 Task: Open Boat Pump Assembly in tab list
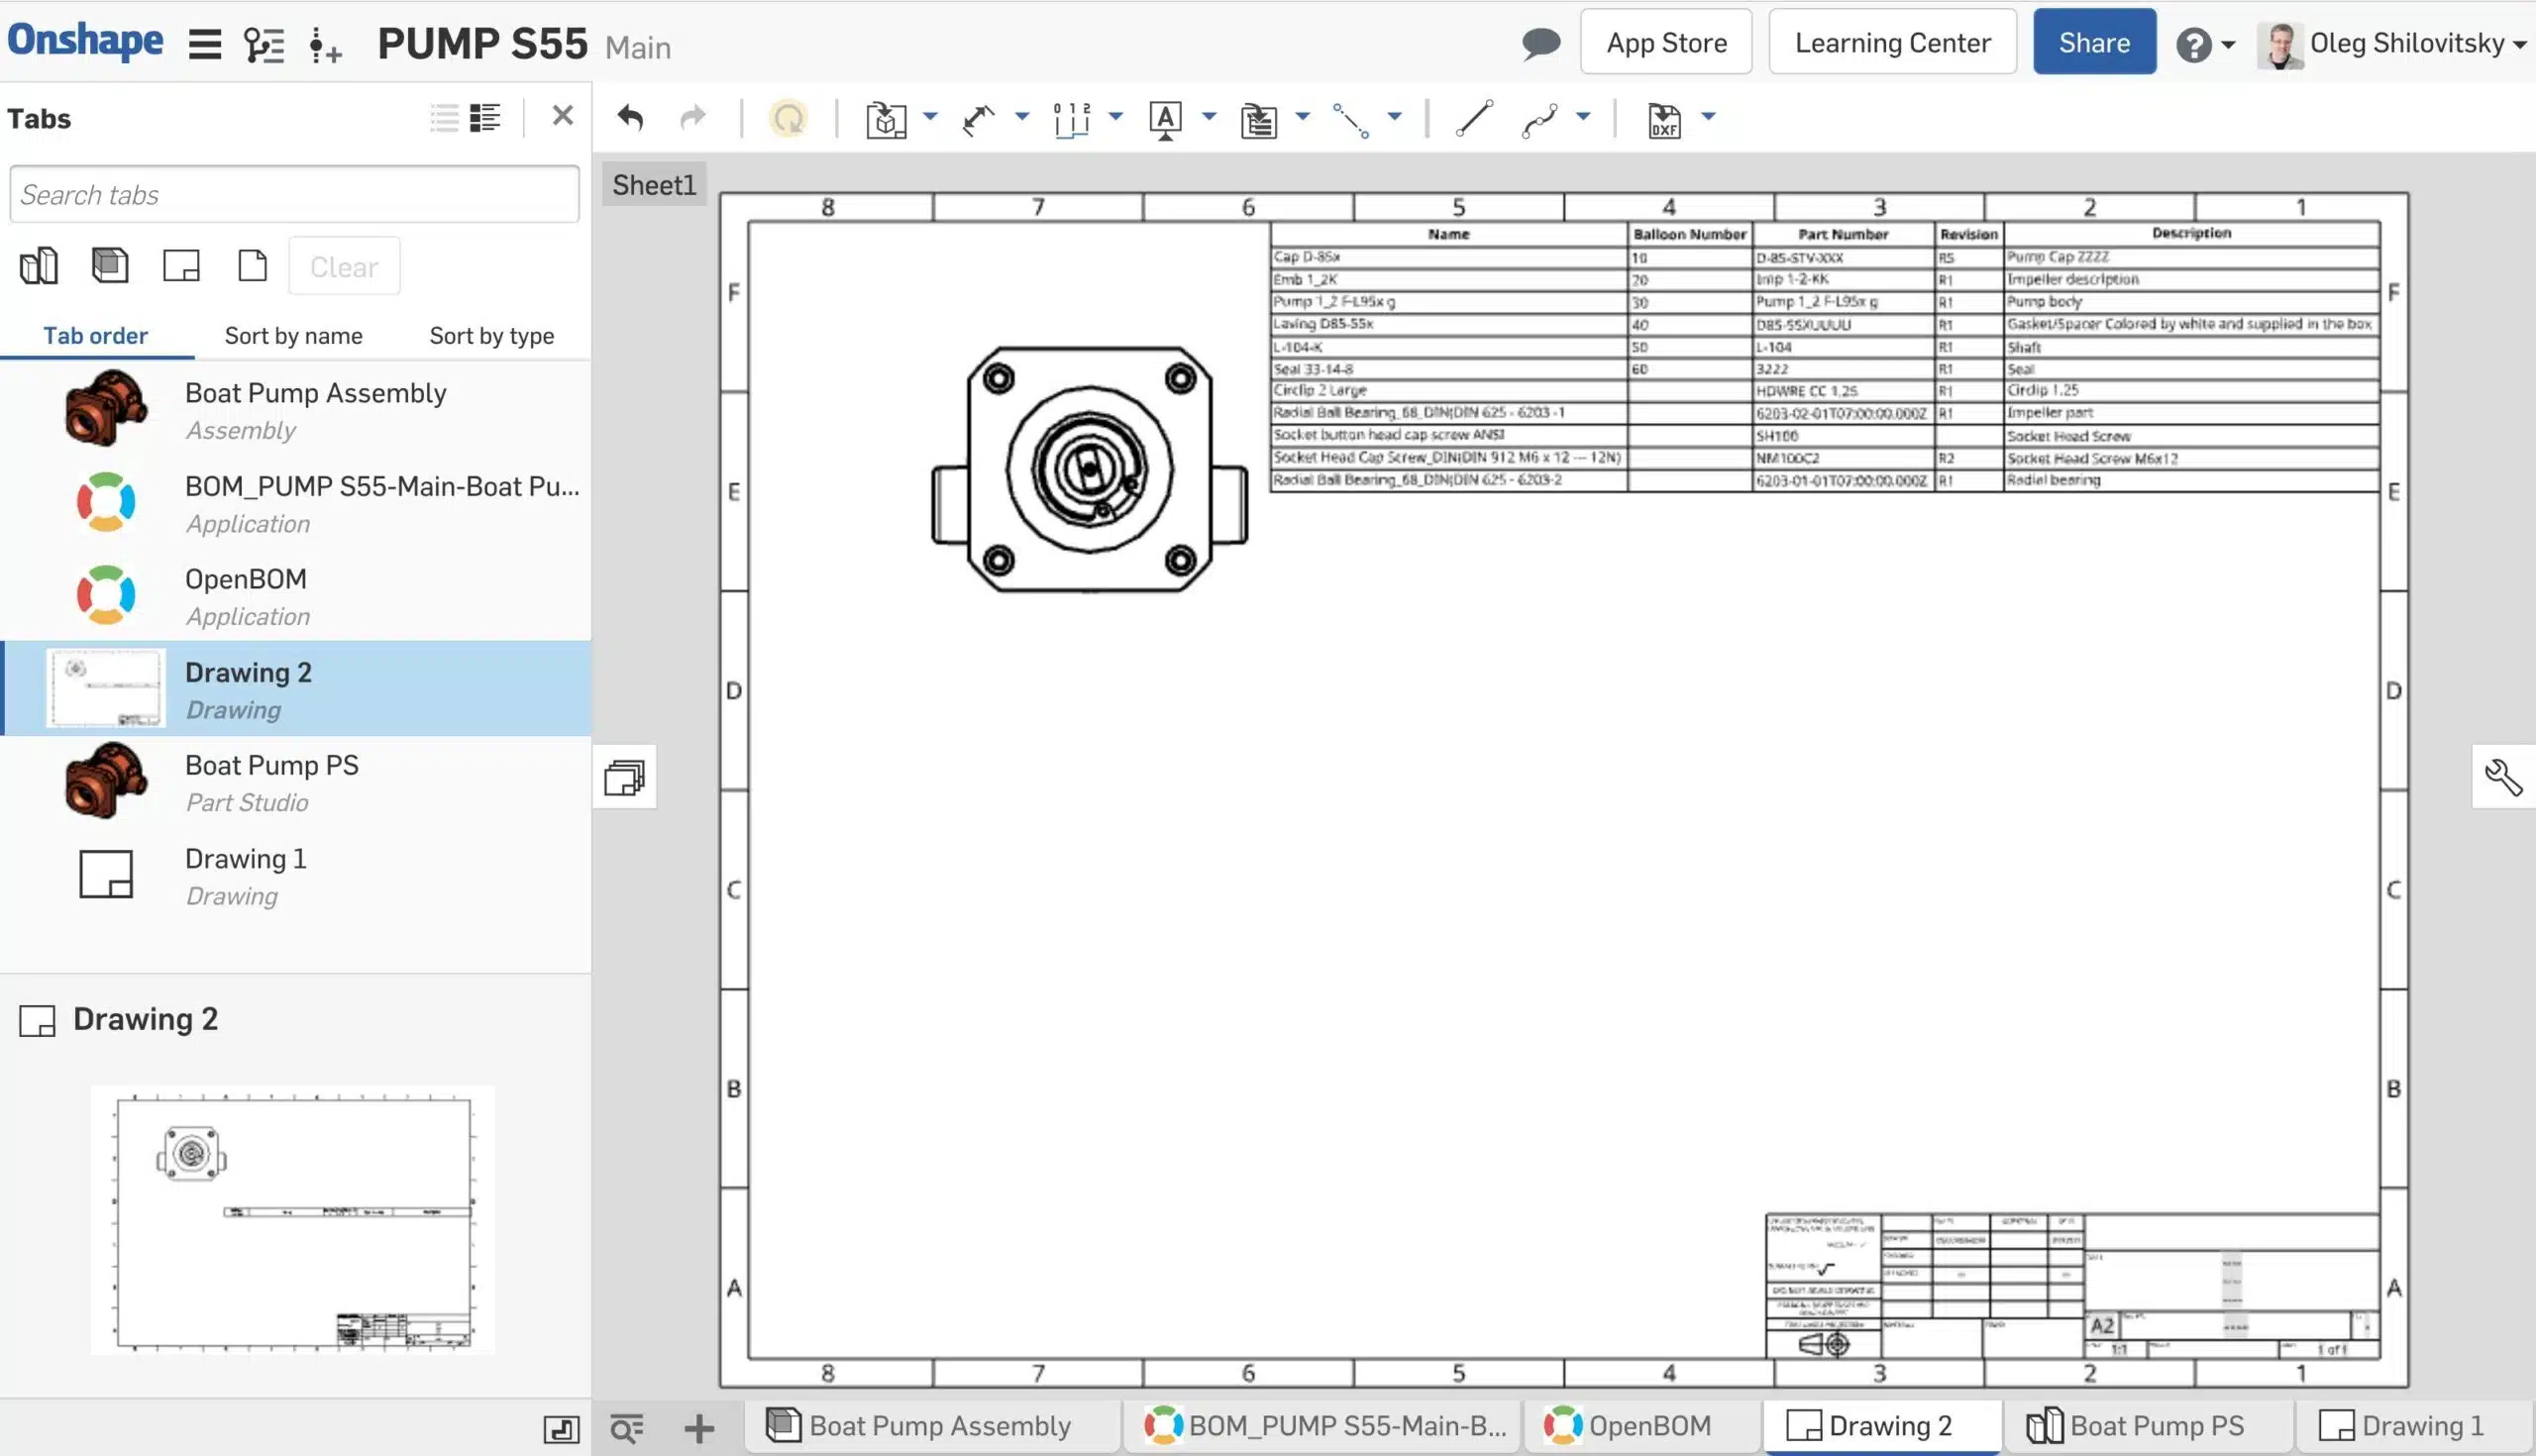coord(296,410)
